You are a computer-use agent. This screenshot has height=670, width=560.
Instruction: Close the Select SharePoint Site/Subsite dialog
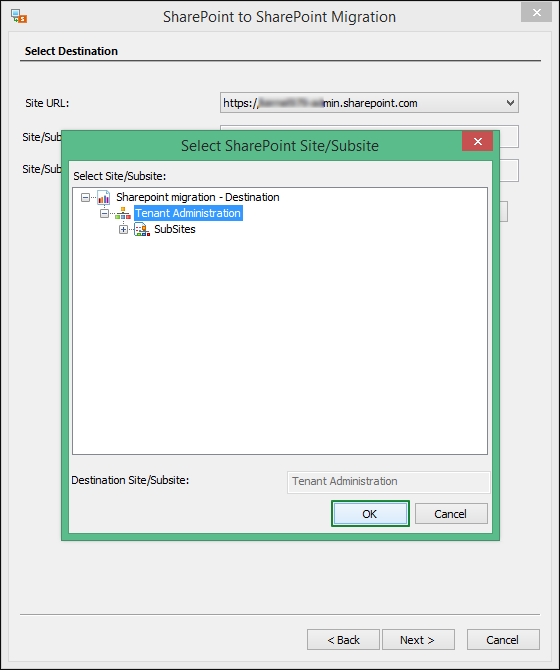(x=478, y=141)
